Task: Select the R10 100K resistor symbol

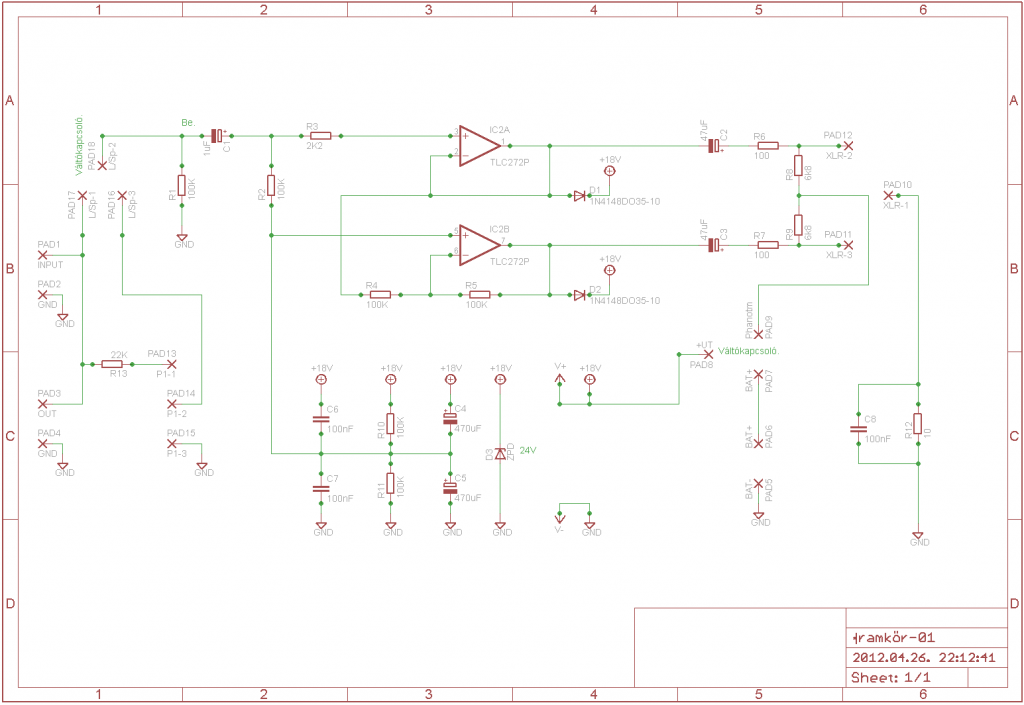Action: click(x=391, y=424)
